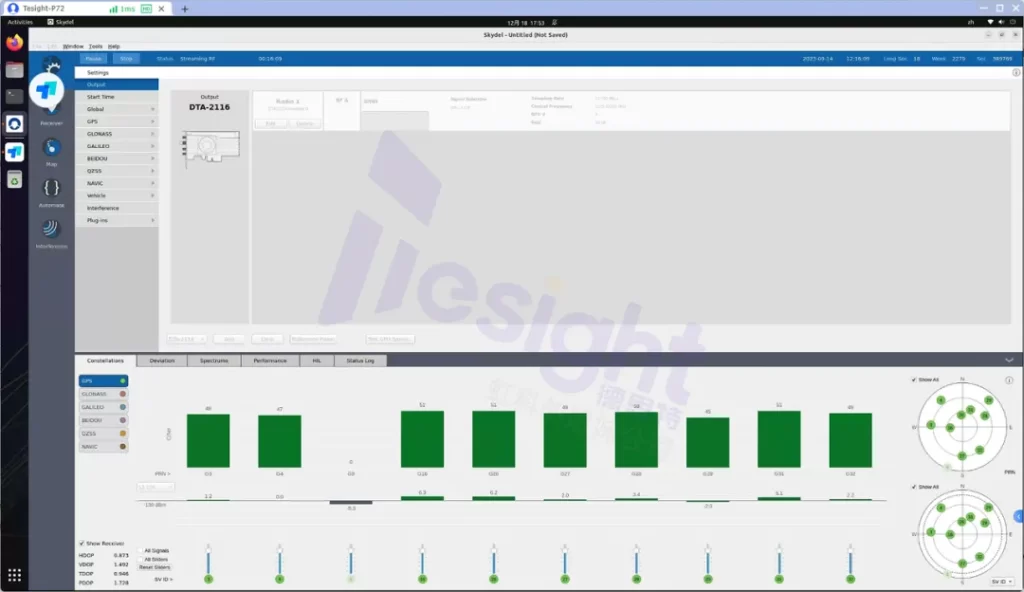Open the Map view icon
The image size is (1024, 592).
click(51, 148)
